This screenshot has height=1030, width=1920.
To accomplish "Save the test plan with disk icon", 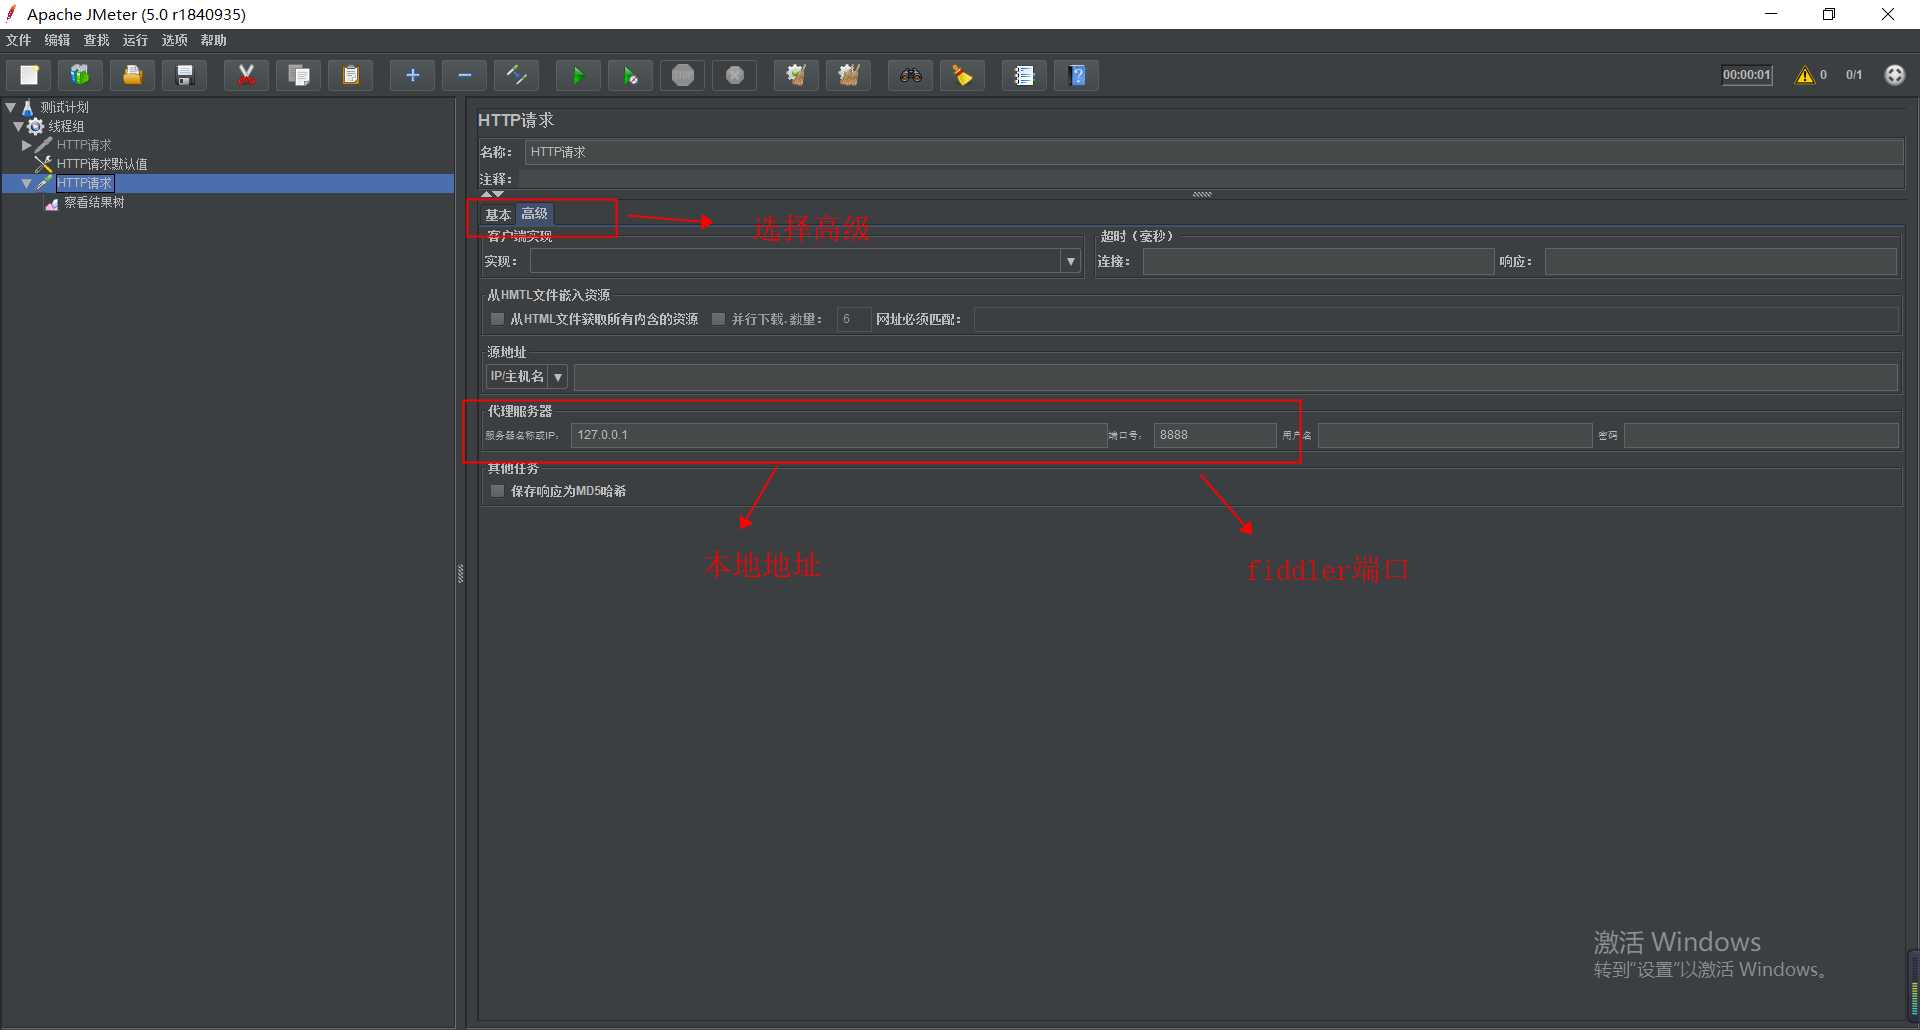I will point(184,75).
